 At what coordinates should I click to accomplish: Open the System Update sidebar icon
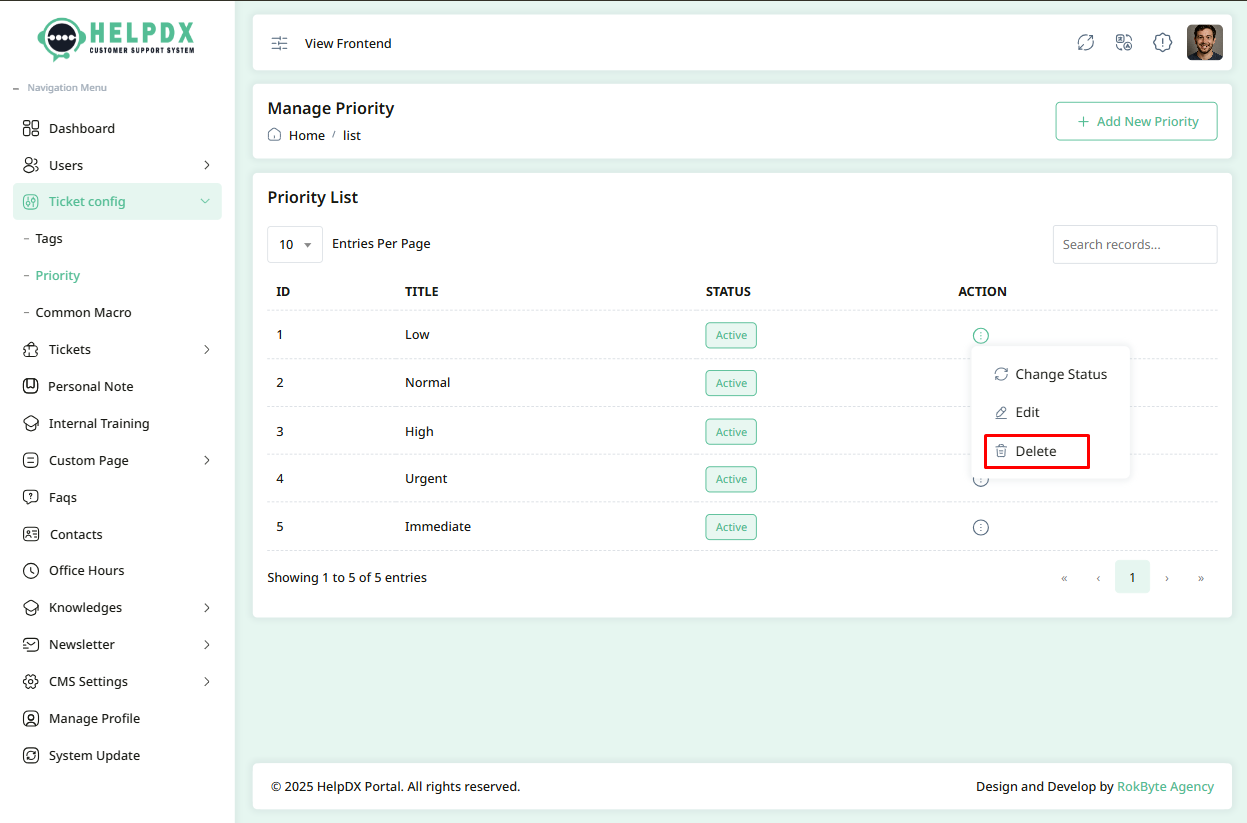click(x=29, y=755)
